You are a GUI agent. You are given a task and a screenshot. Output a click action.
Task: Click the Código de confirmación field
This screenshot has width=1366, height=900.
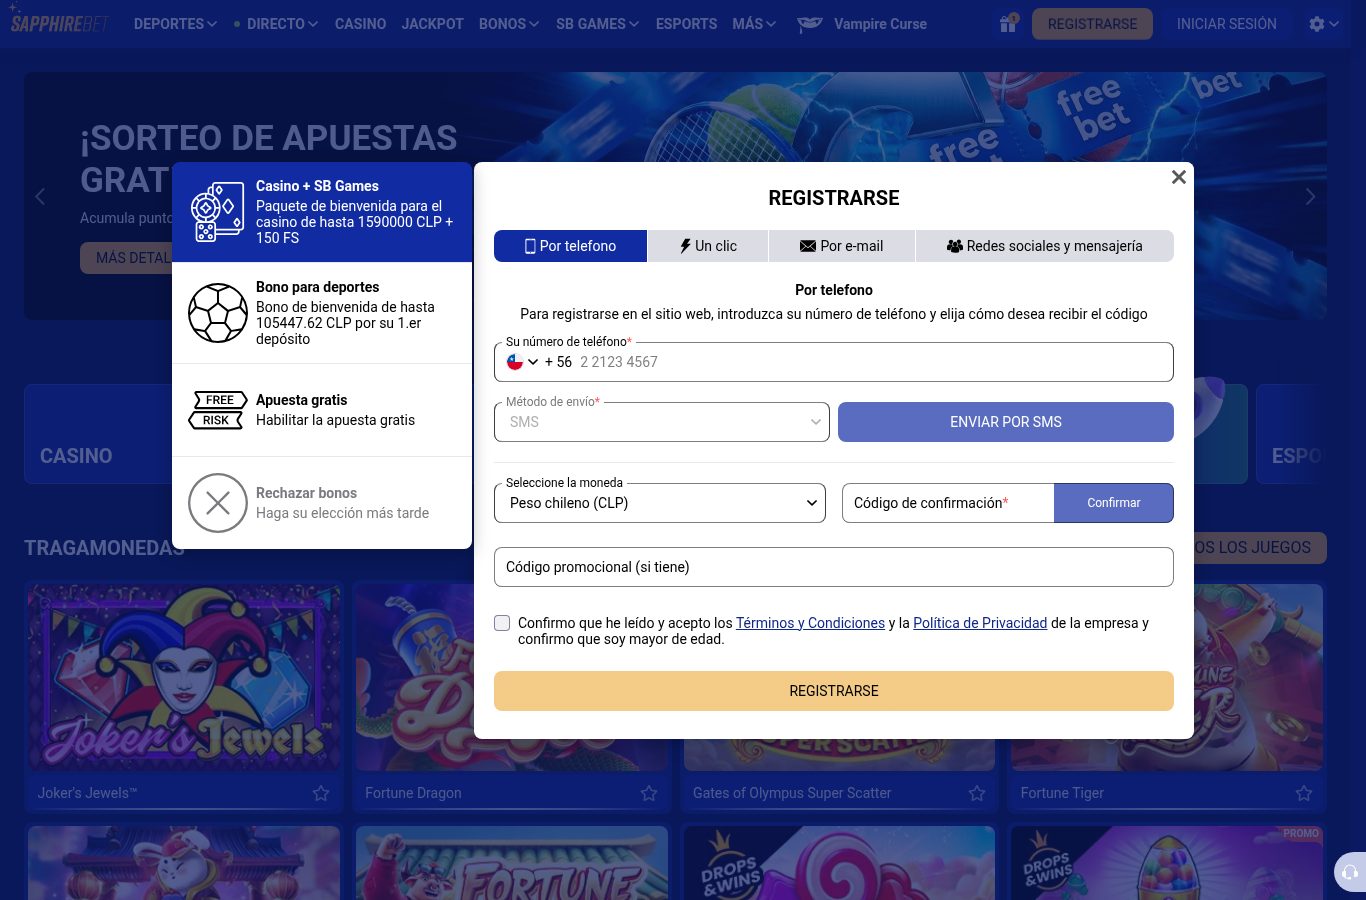click(x=948, y=503)
